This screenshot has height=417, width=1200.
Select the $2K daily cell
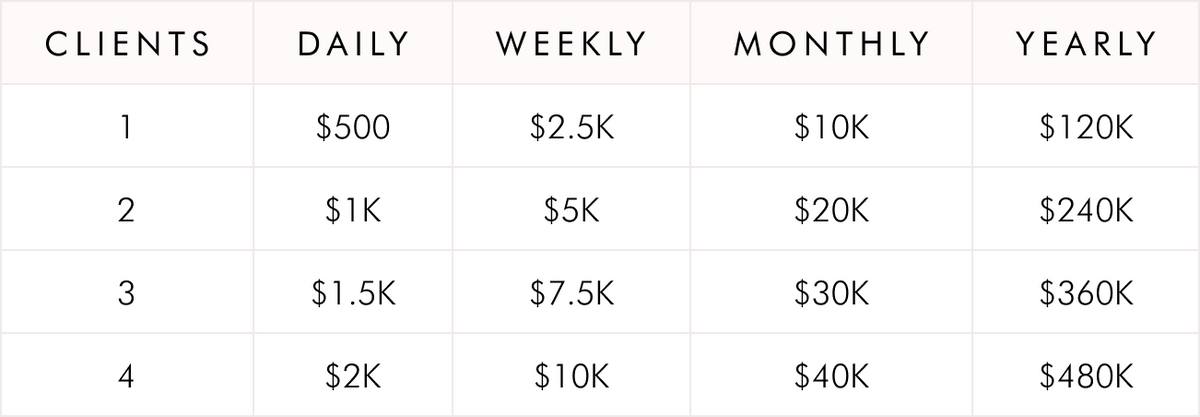pyautogui.click(x=353, y=377)
